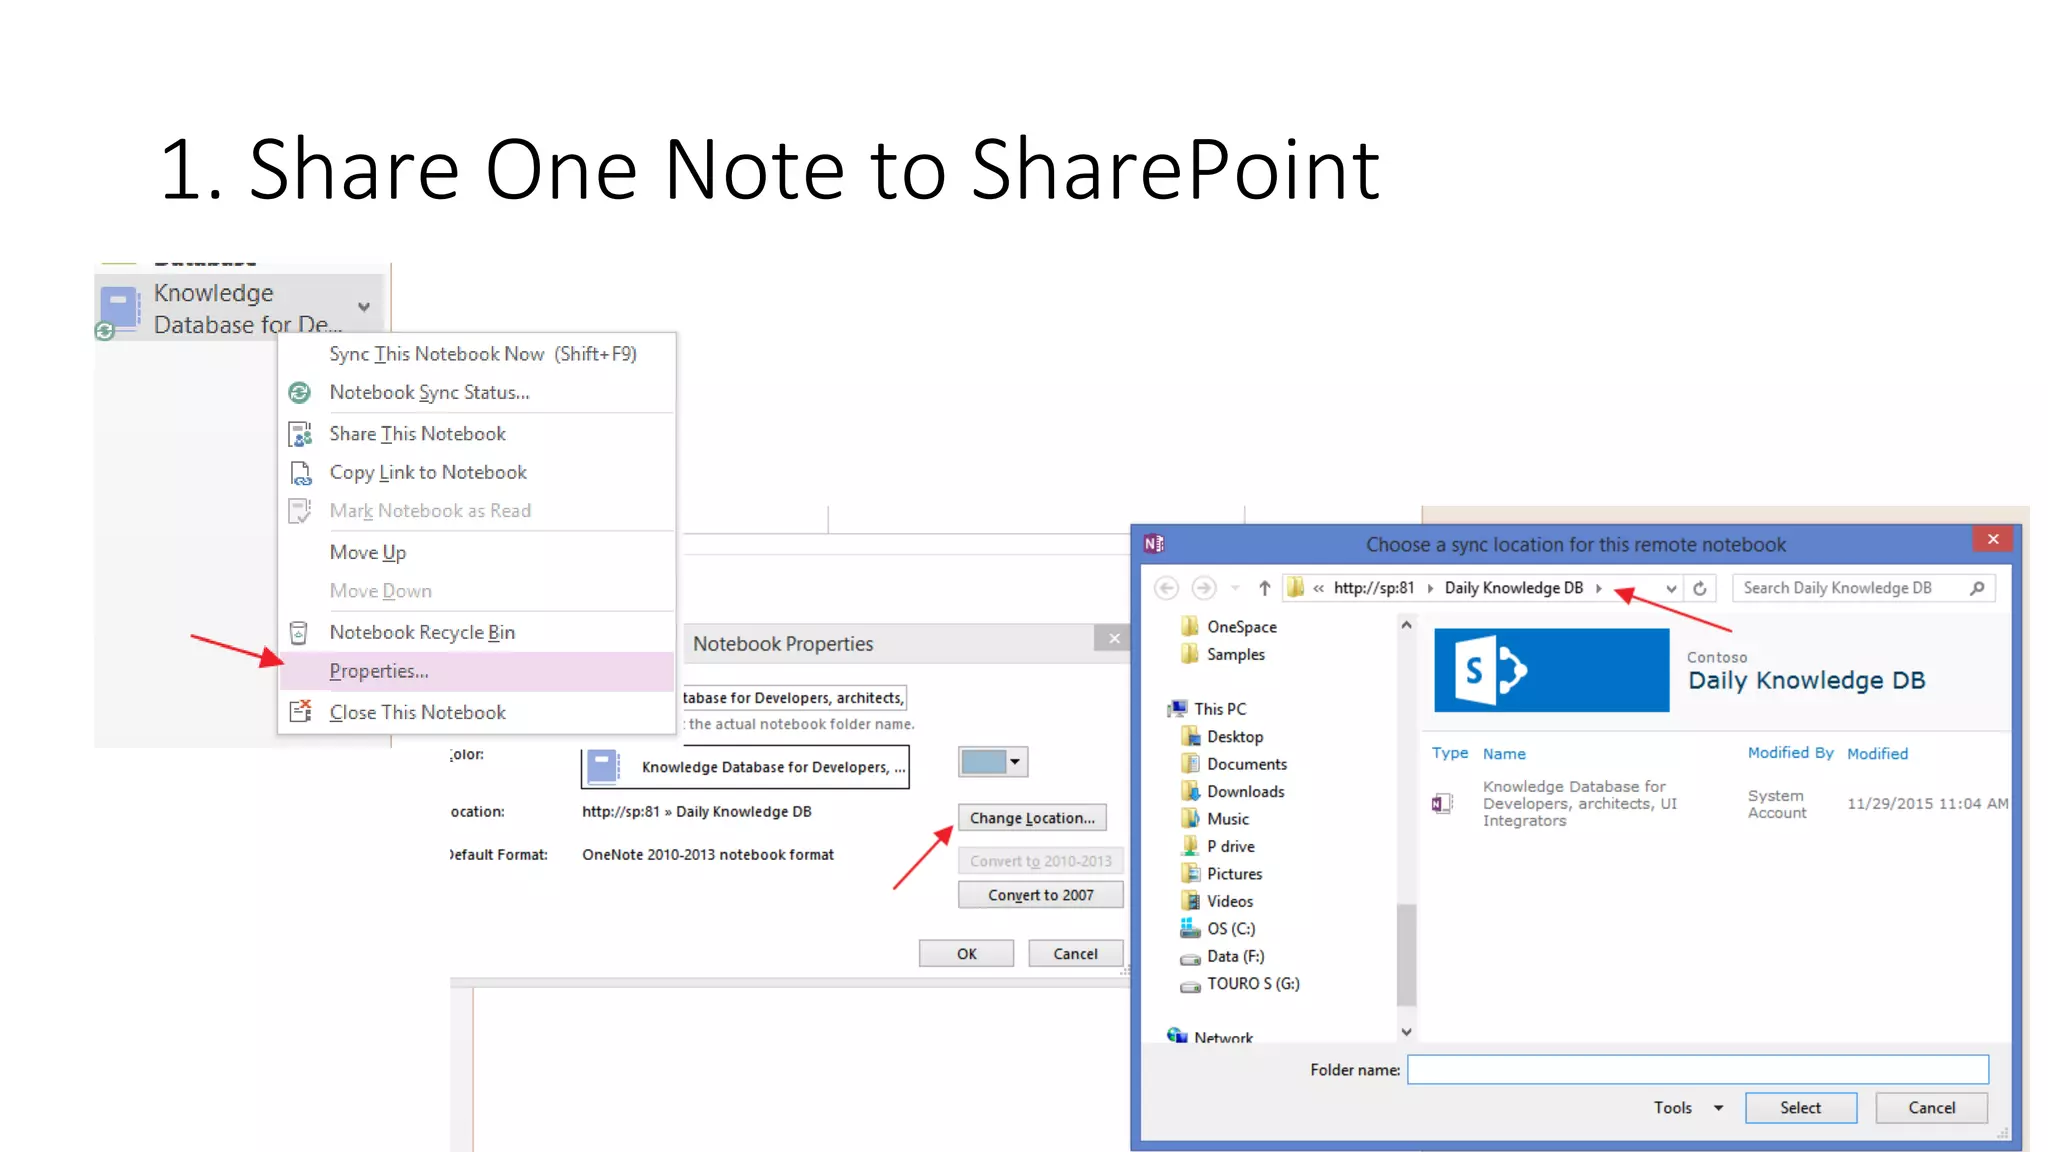This screenshot has width=2048, height=1152.
Task: Click the Mark Notebook as Read icon
Action: tap(300, 511)
